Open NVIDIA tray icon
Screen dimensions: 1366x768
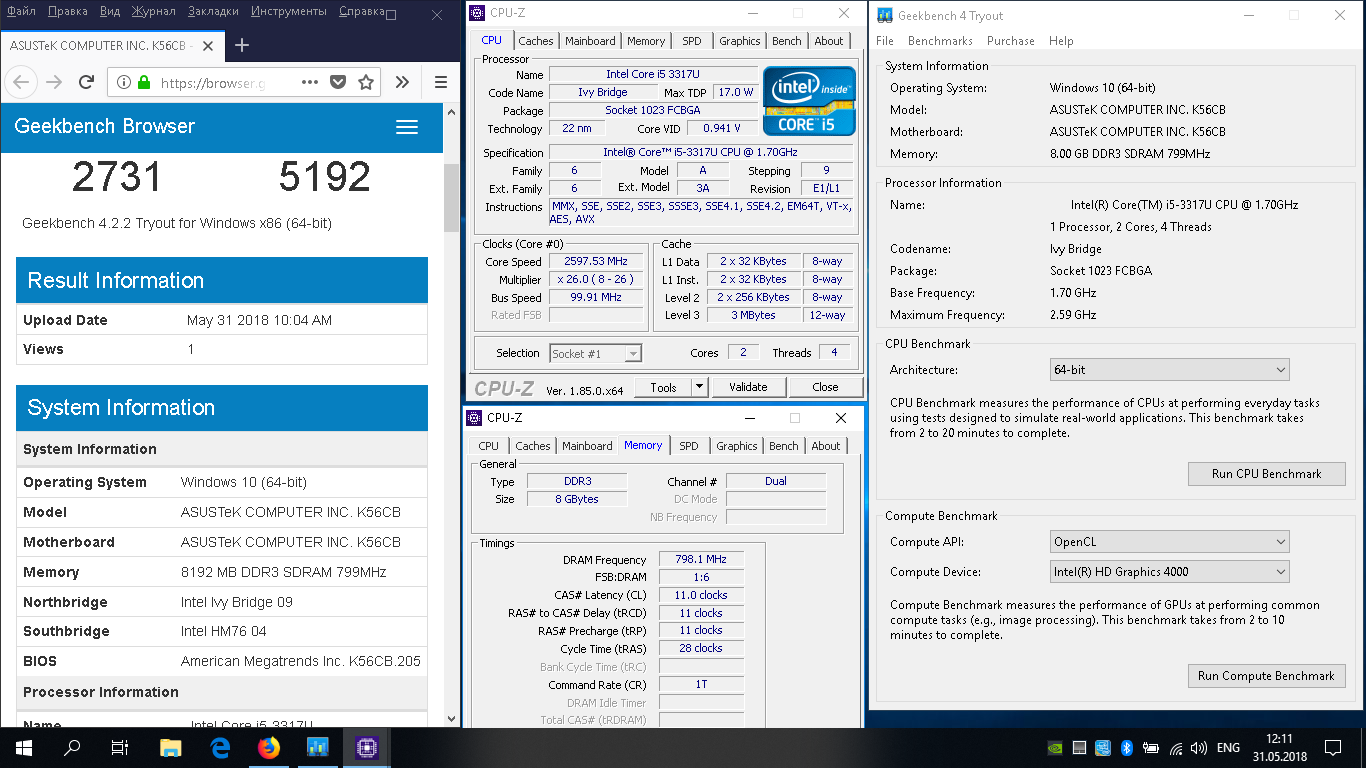[x=1055, y=747]
